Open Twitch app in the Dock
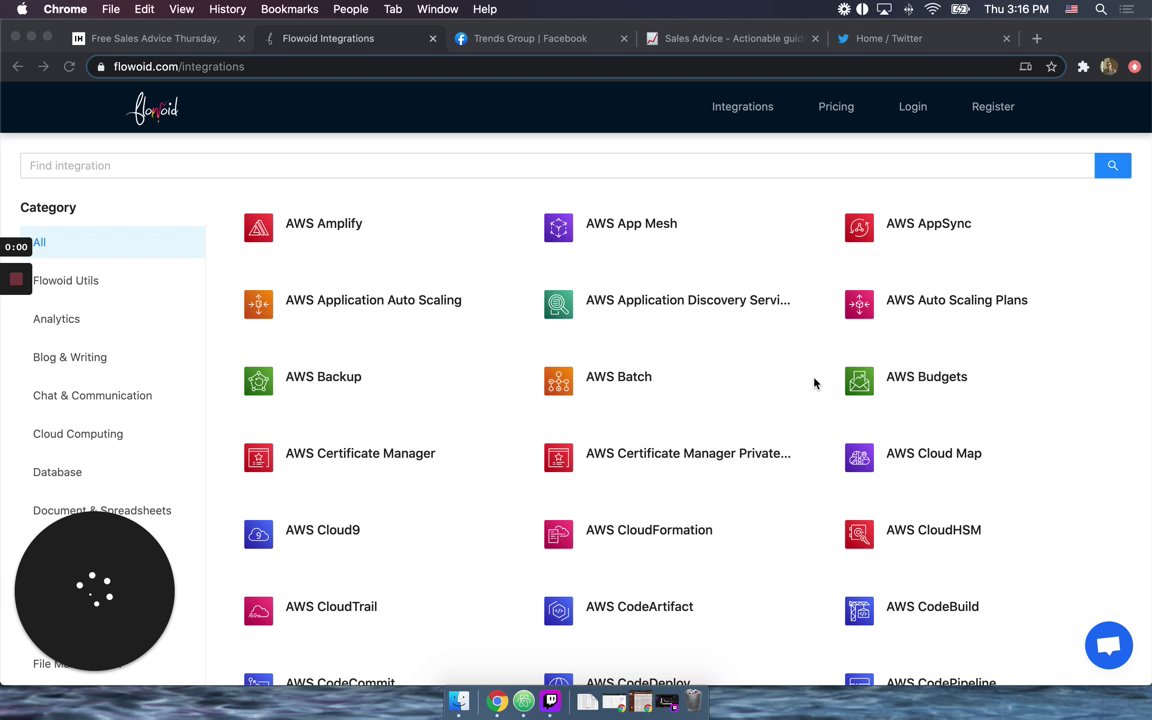Screen dimensions: 1152x720 pyautogui.click(x=550, y=701)
